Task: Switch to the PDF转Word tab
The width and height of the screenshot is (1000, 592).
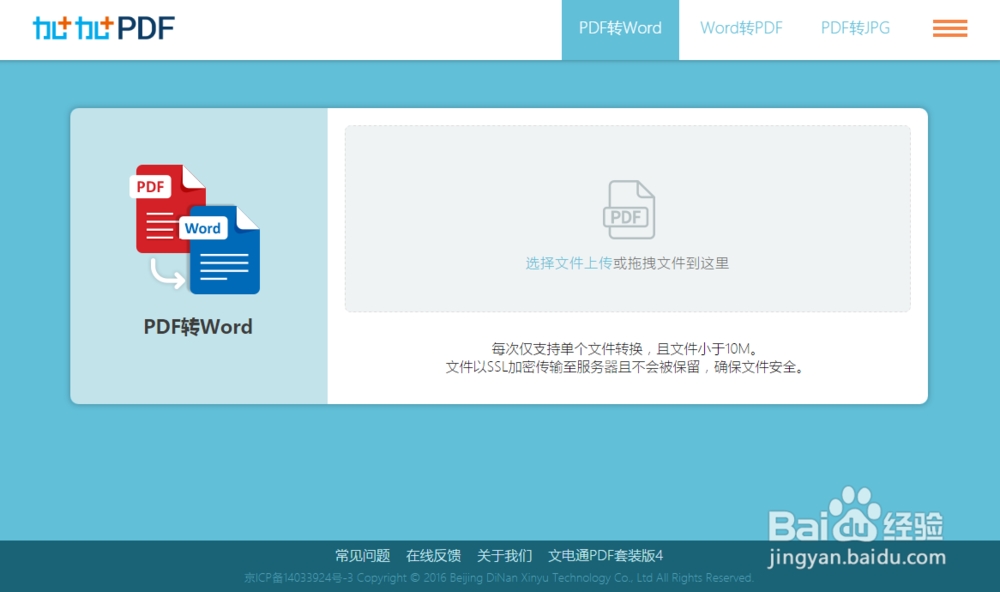Action: [x=620, y=30]
